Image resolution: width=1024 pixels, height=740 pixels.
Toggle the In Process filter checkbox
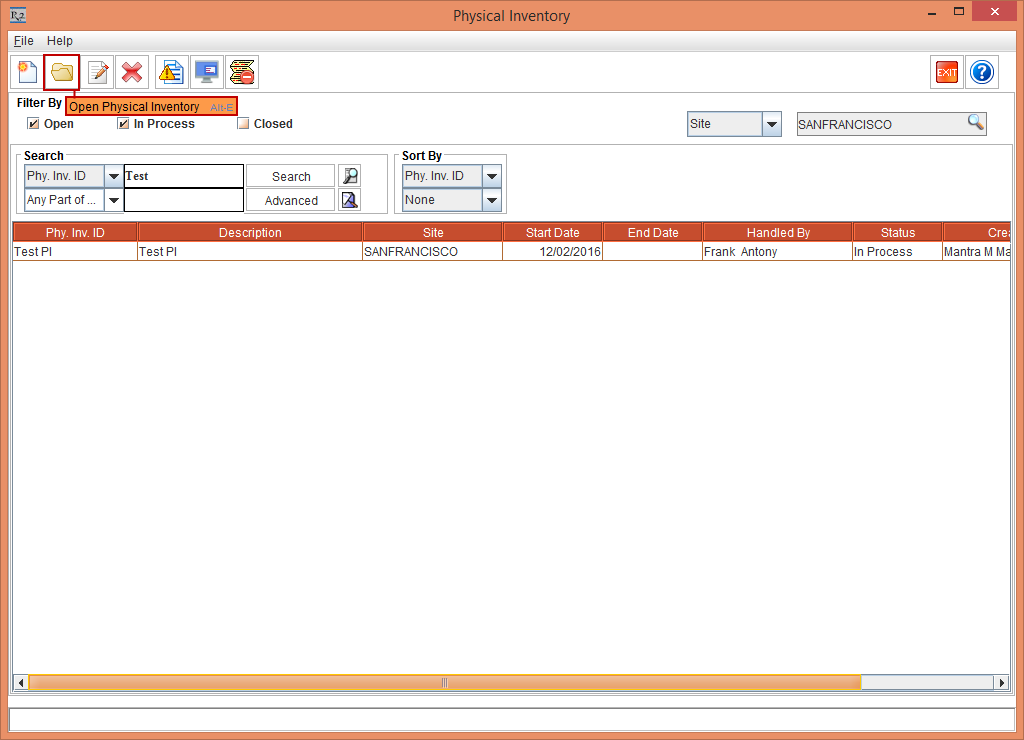coord(123,124)
